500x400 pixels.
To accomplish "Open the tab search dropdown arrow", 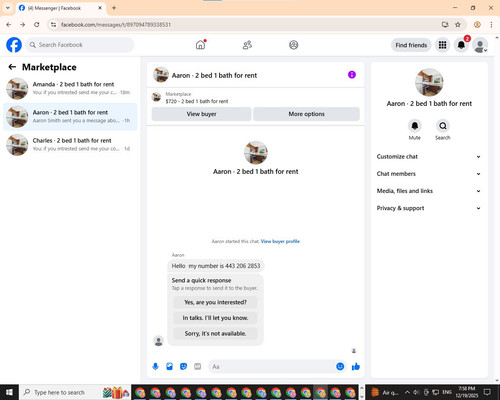I will click(8, 8).
